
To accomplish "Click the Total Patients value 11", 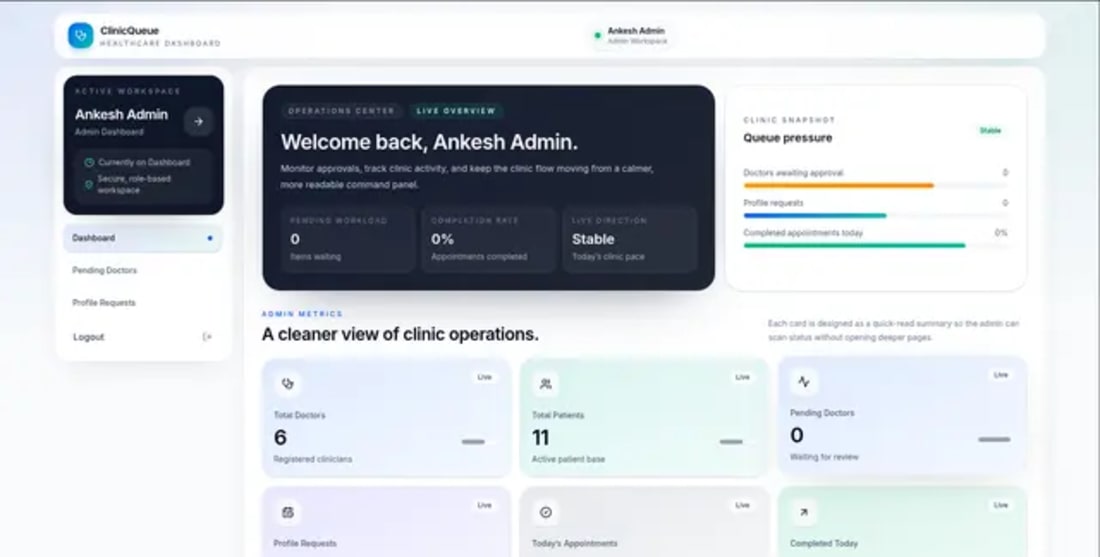I will coord(540,438).
